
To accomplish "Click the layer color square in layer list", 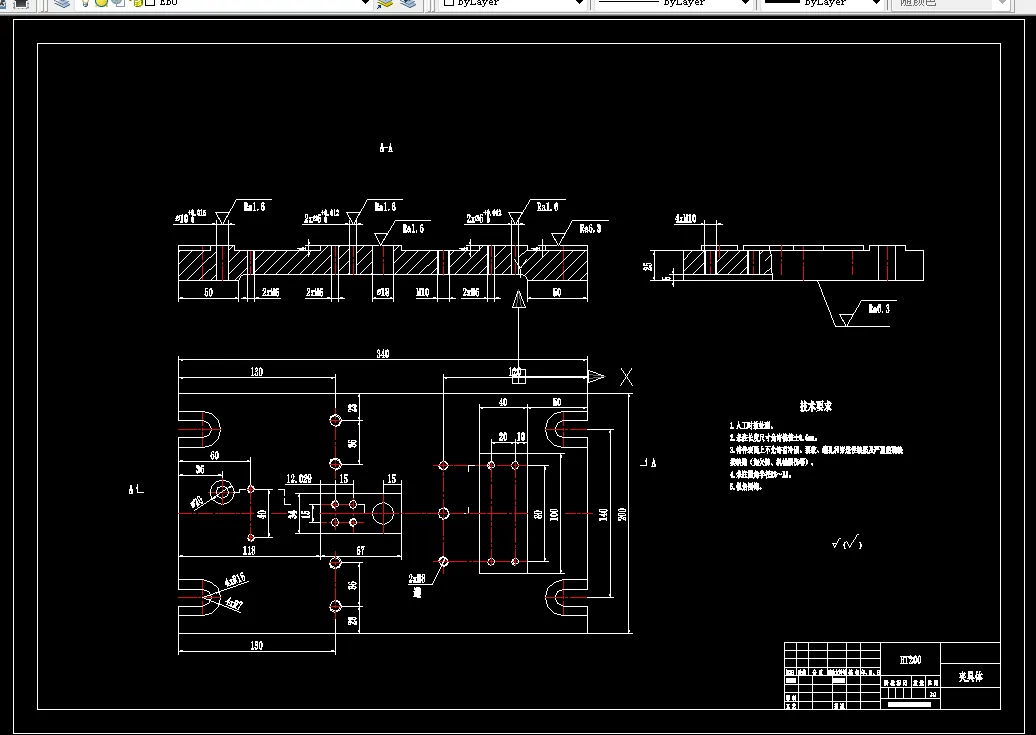I will 151,3.
